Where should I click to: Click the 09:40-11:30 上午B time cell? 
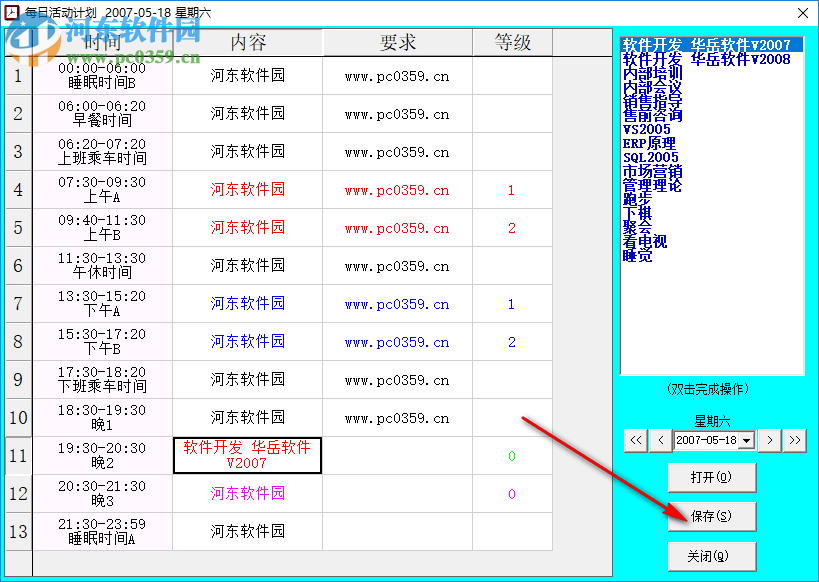click(x=102, y=228)
